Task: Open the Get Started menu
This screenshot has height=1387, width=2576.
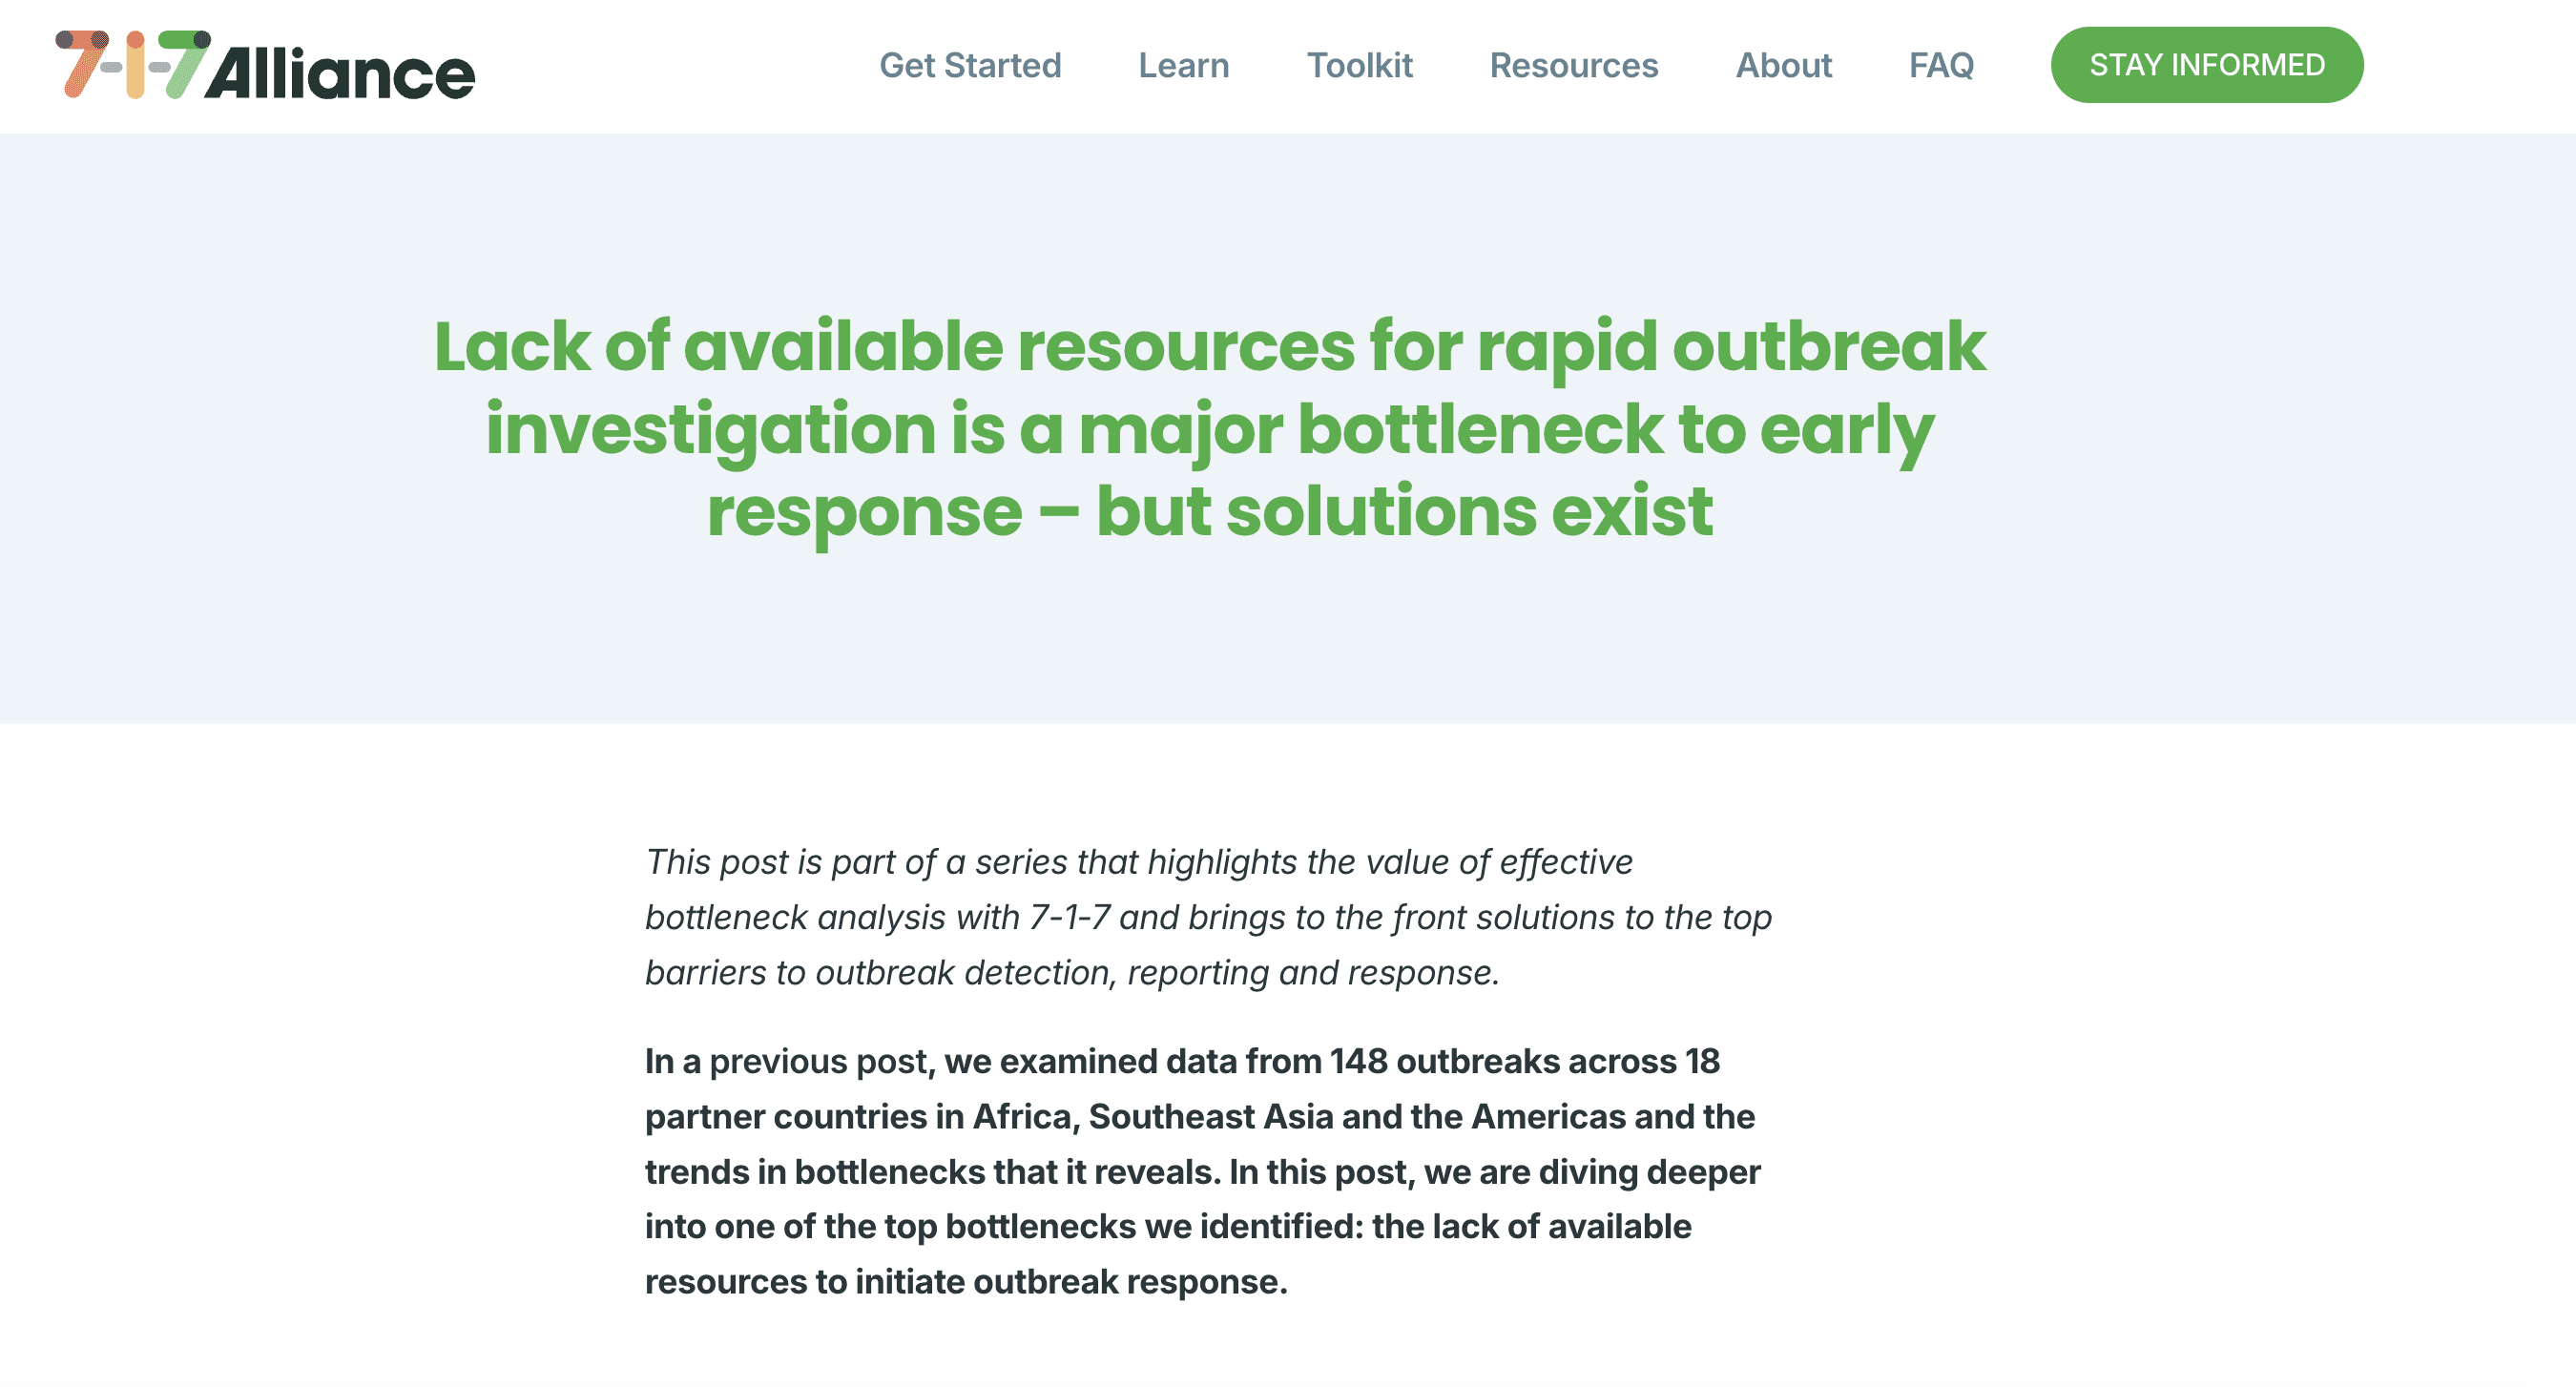Action: pyautogui.click(x=971, y=65)
